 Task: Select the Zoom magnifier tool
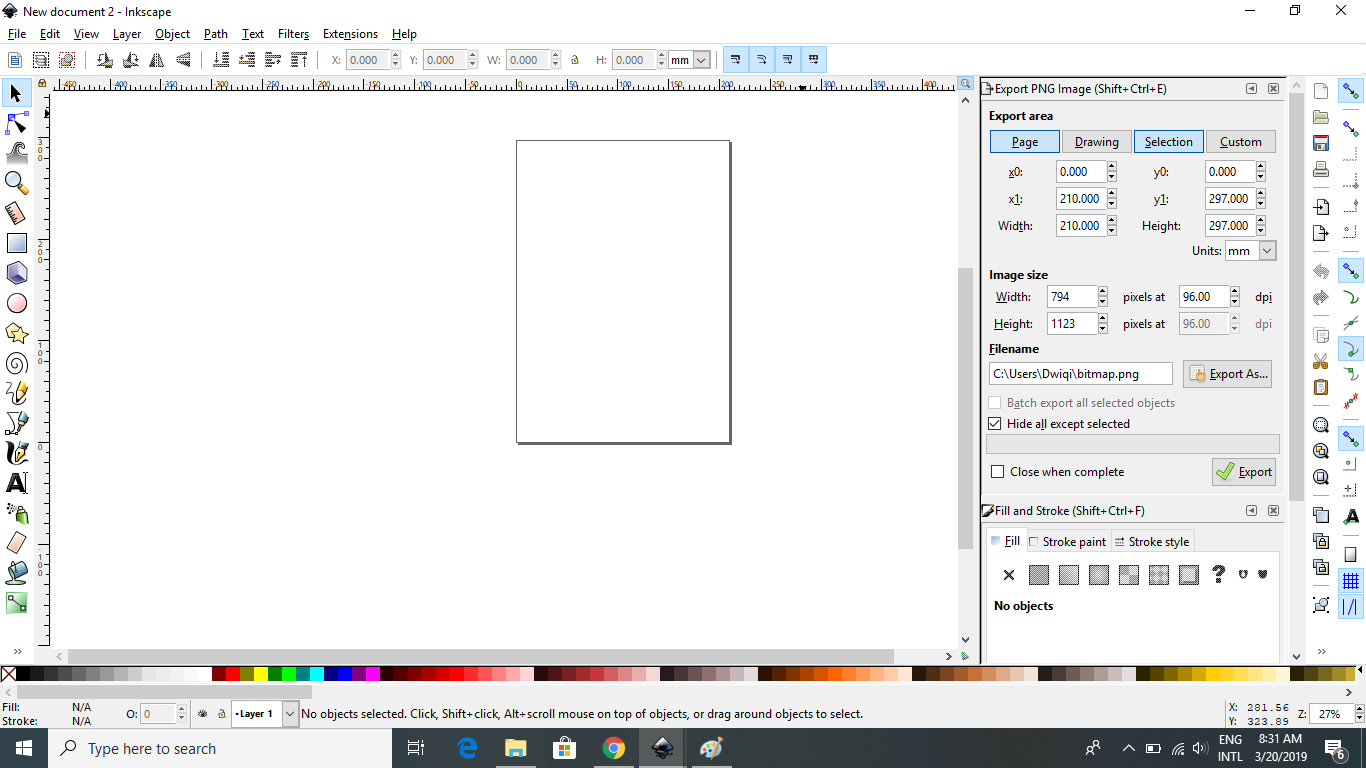pyautogui.click(x=16, y=182)
